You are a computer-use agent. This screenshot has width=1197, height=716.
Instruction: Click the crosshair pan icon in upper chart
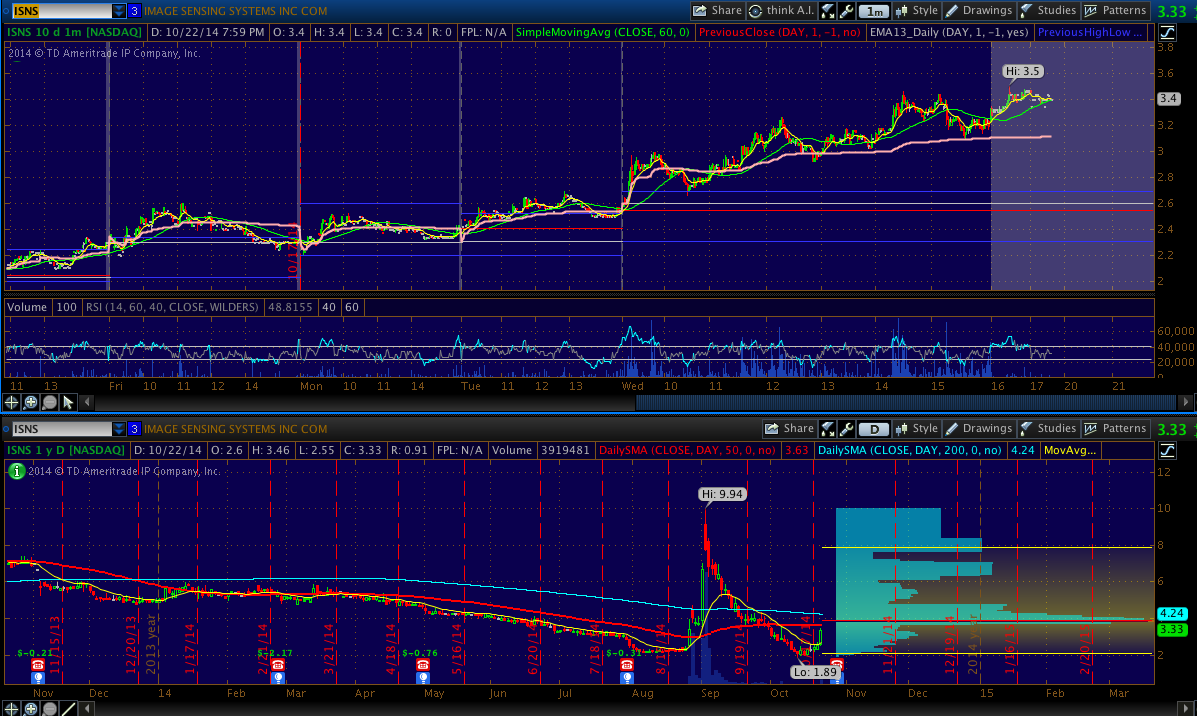point(12,402)
